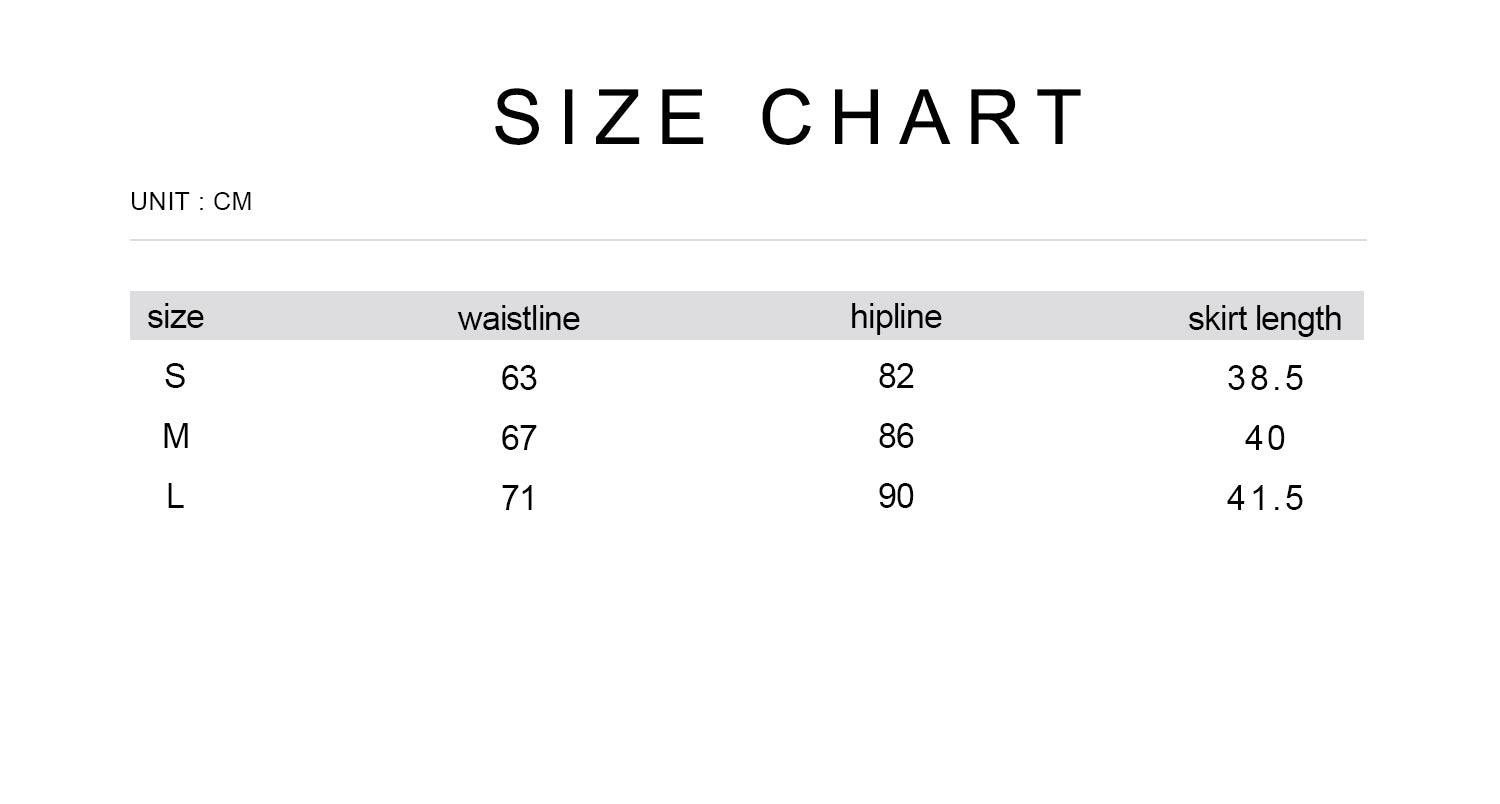Click hipline value 86

point(896,437)
